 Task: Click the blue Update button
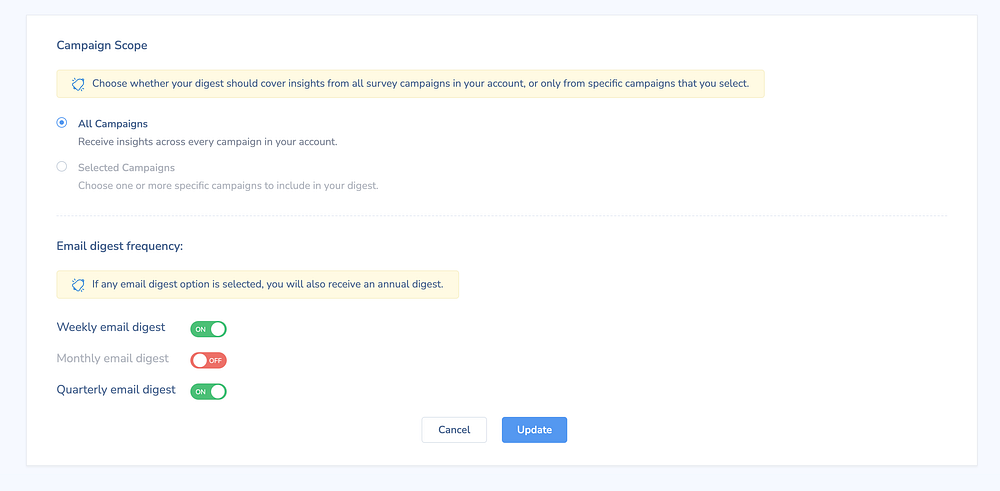(534, 430)
